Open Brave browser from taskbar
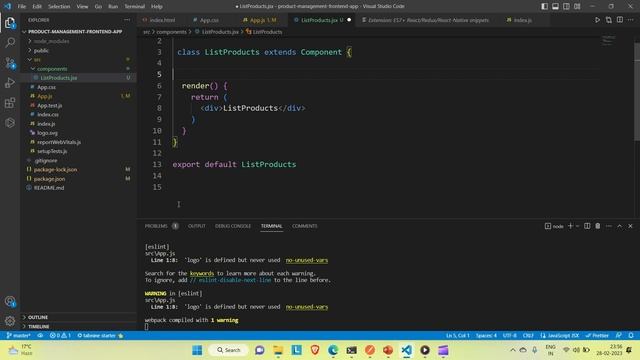This screenshot has height=360, width=640. [x=315, y=350]
